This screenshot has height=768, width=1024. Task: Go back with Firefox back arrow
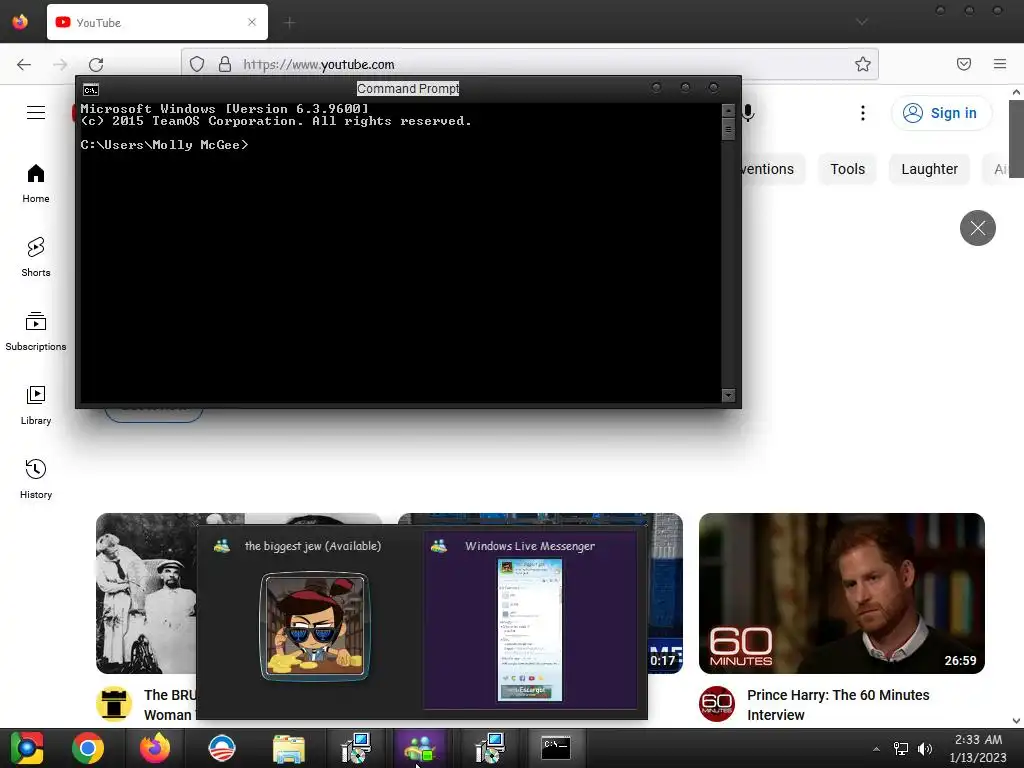coord(24,64)
